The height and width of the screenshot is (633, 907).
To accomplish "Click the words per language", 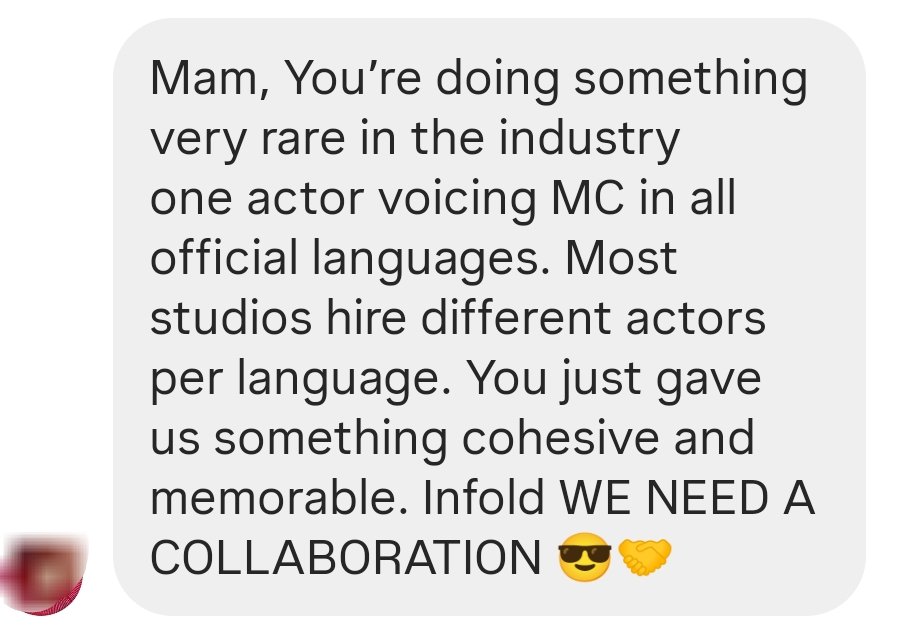I will click(x=301, y=380).
